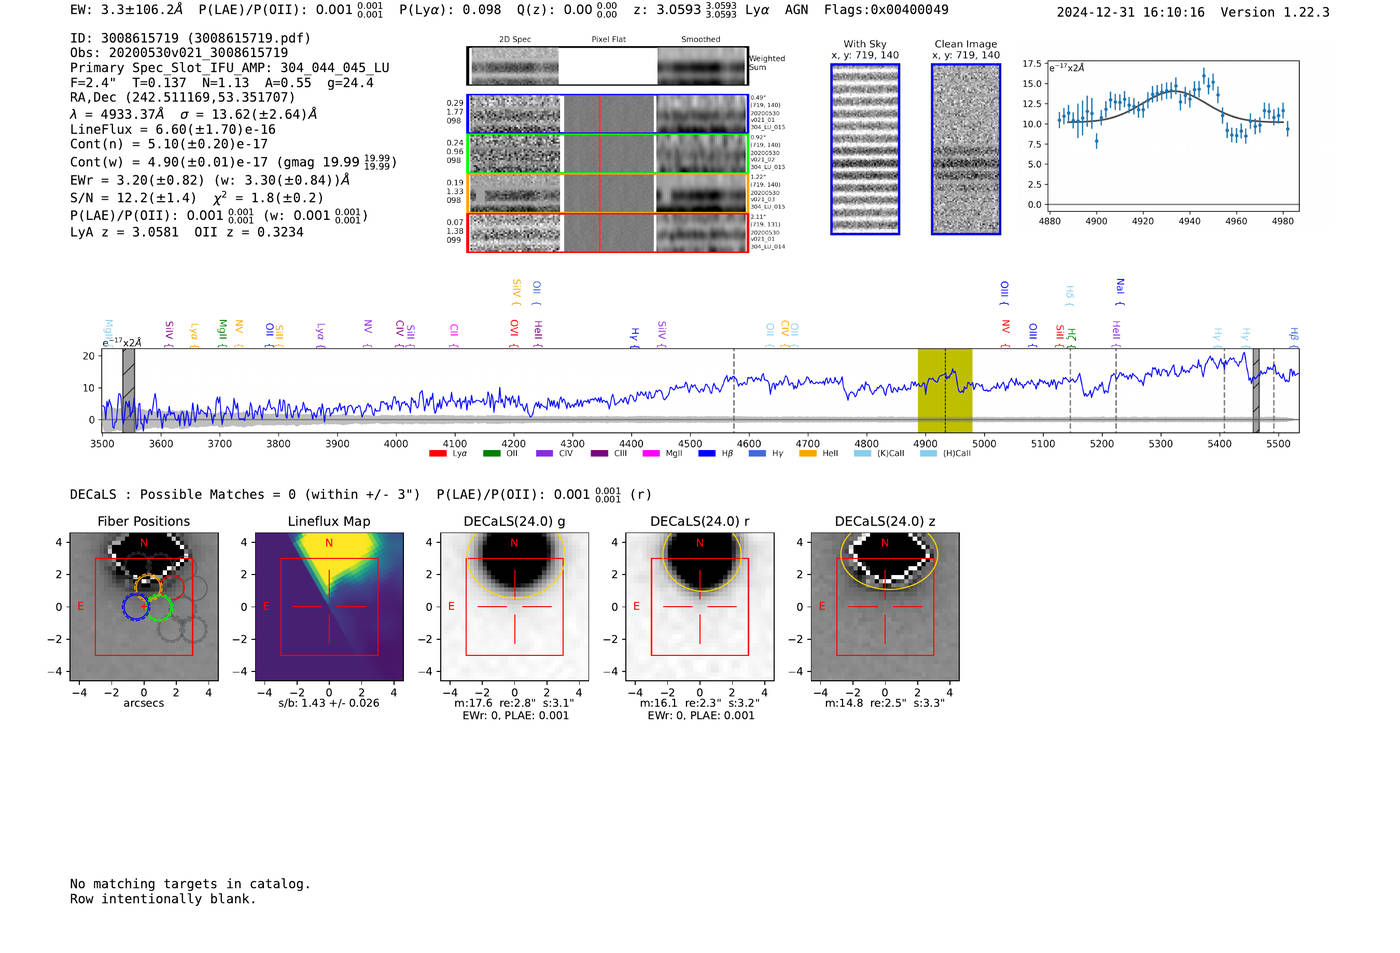
Task: Open the DECaLS(24.0) r image
Action: 700,606
